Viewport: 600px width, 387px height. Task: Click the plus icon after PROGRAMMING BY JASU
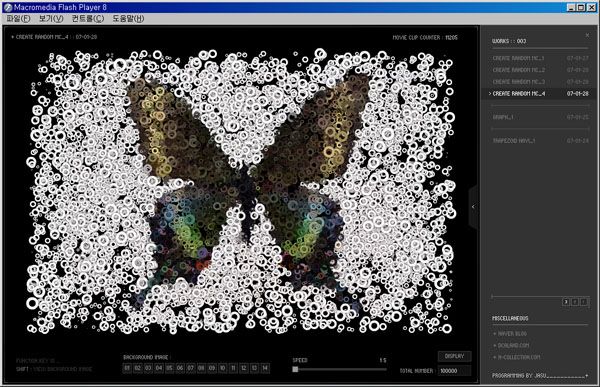coord(587,376)
